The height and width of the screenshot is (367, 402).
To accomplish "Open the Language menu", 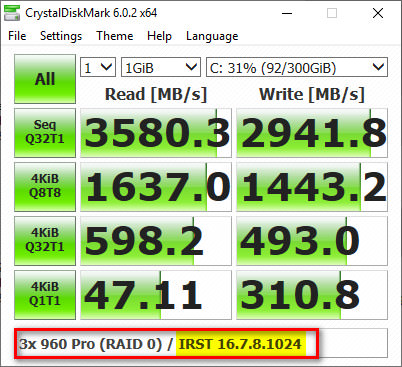I will 212,36.
